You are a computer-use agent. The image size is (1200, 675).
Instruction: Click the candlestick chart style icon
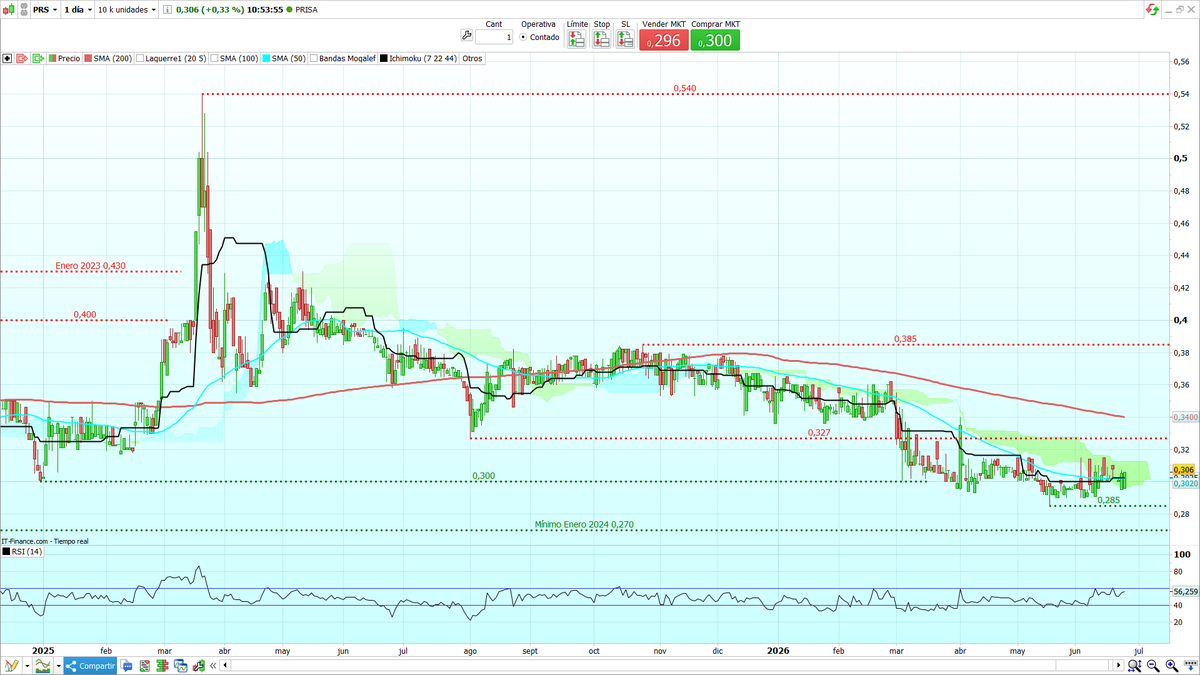pyautogui.click(x=10, y=8)
